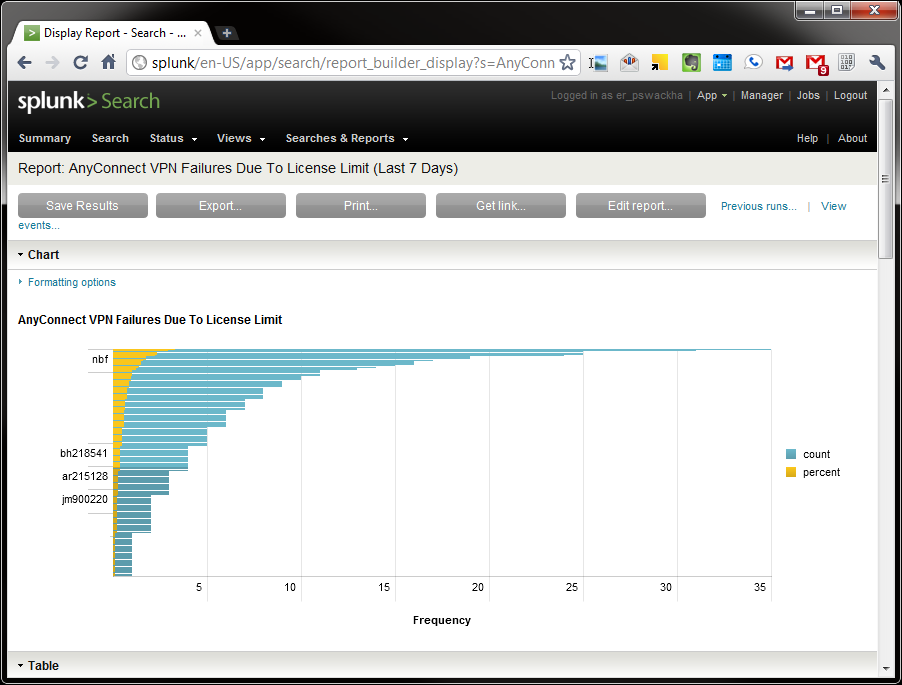Click the URL address bar

point(352,63)
